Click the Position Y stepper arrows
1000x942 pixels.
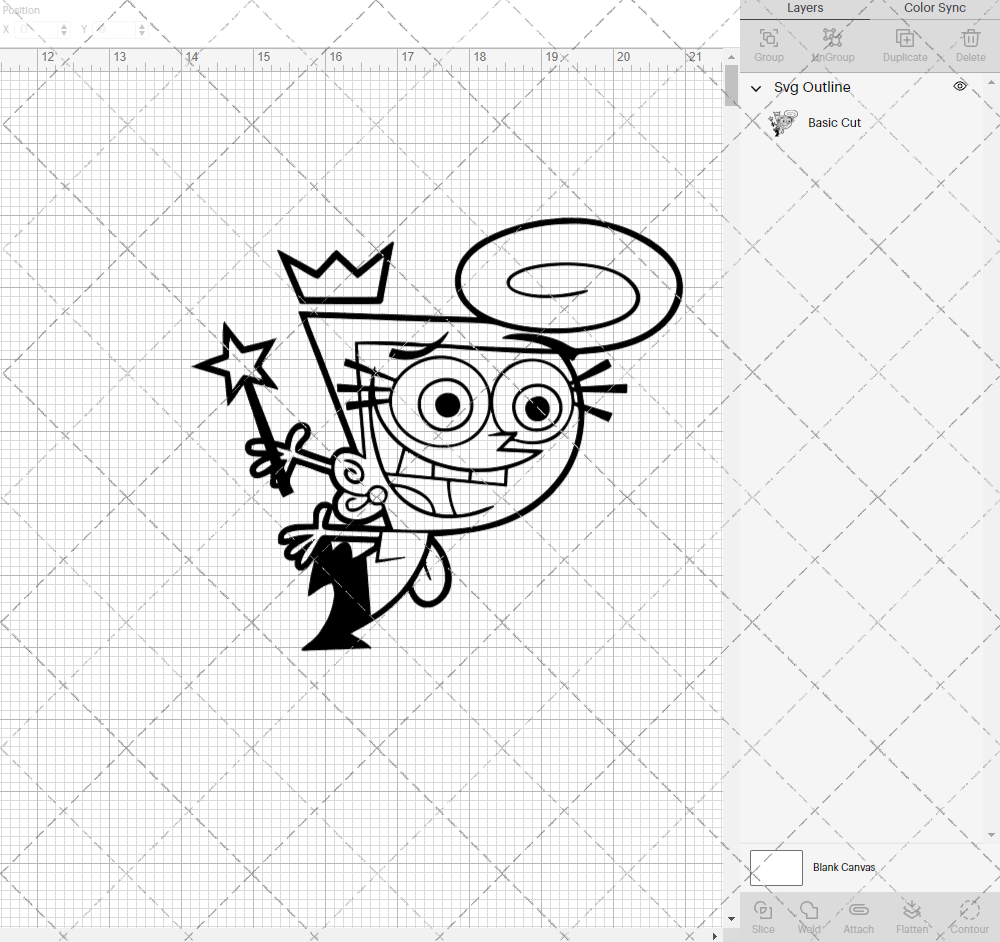pyautogui.click(x=142, y=29)
